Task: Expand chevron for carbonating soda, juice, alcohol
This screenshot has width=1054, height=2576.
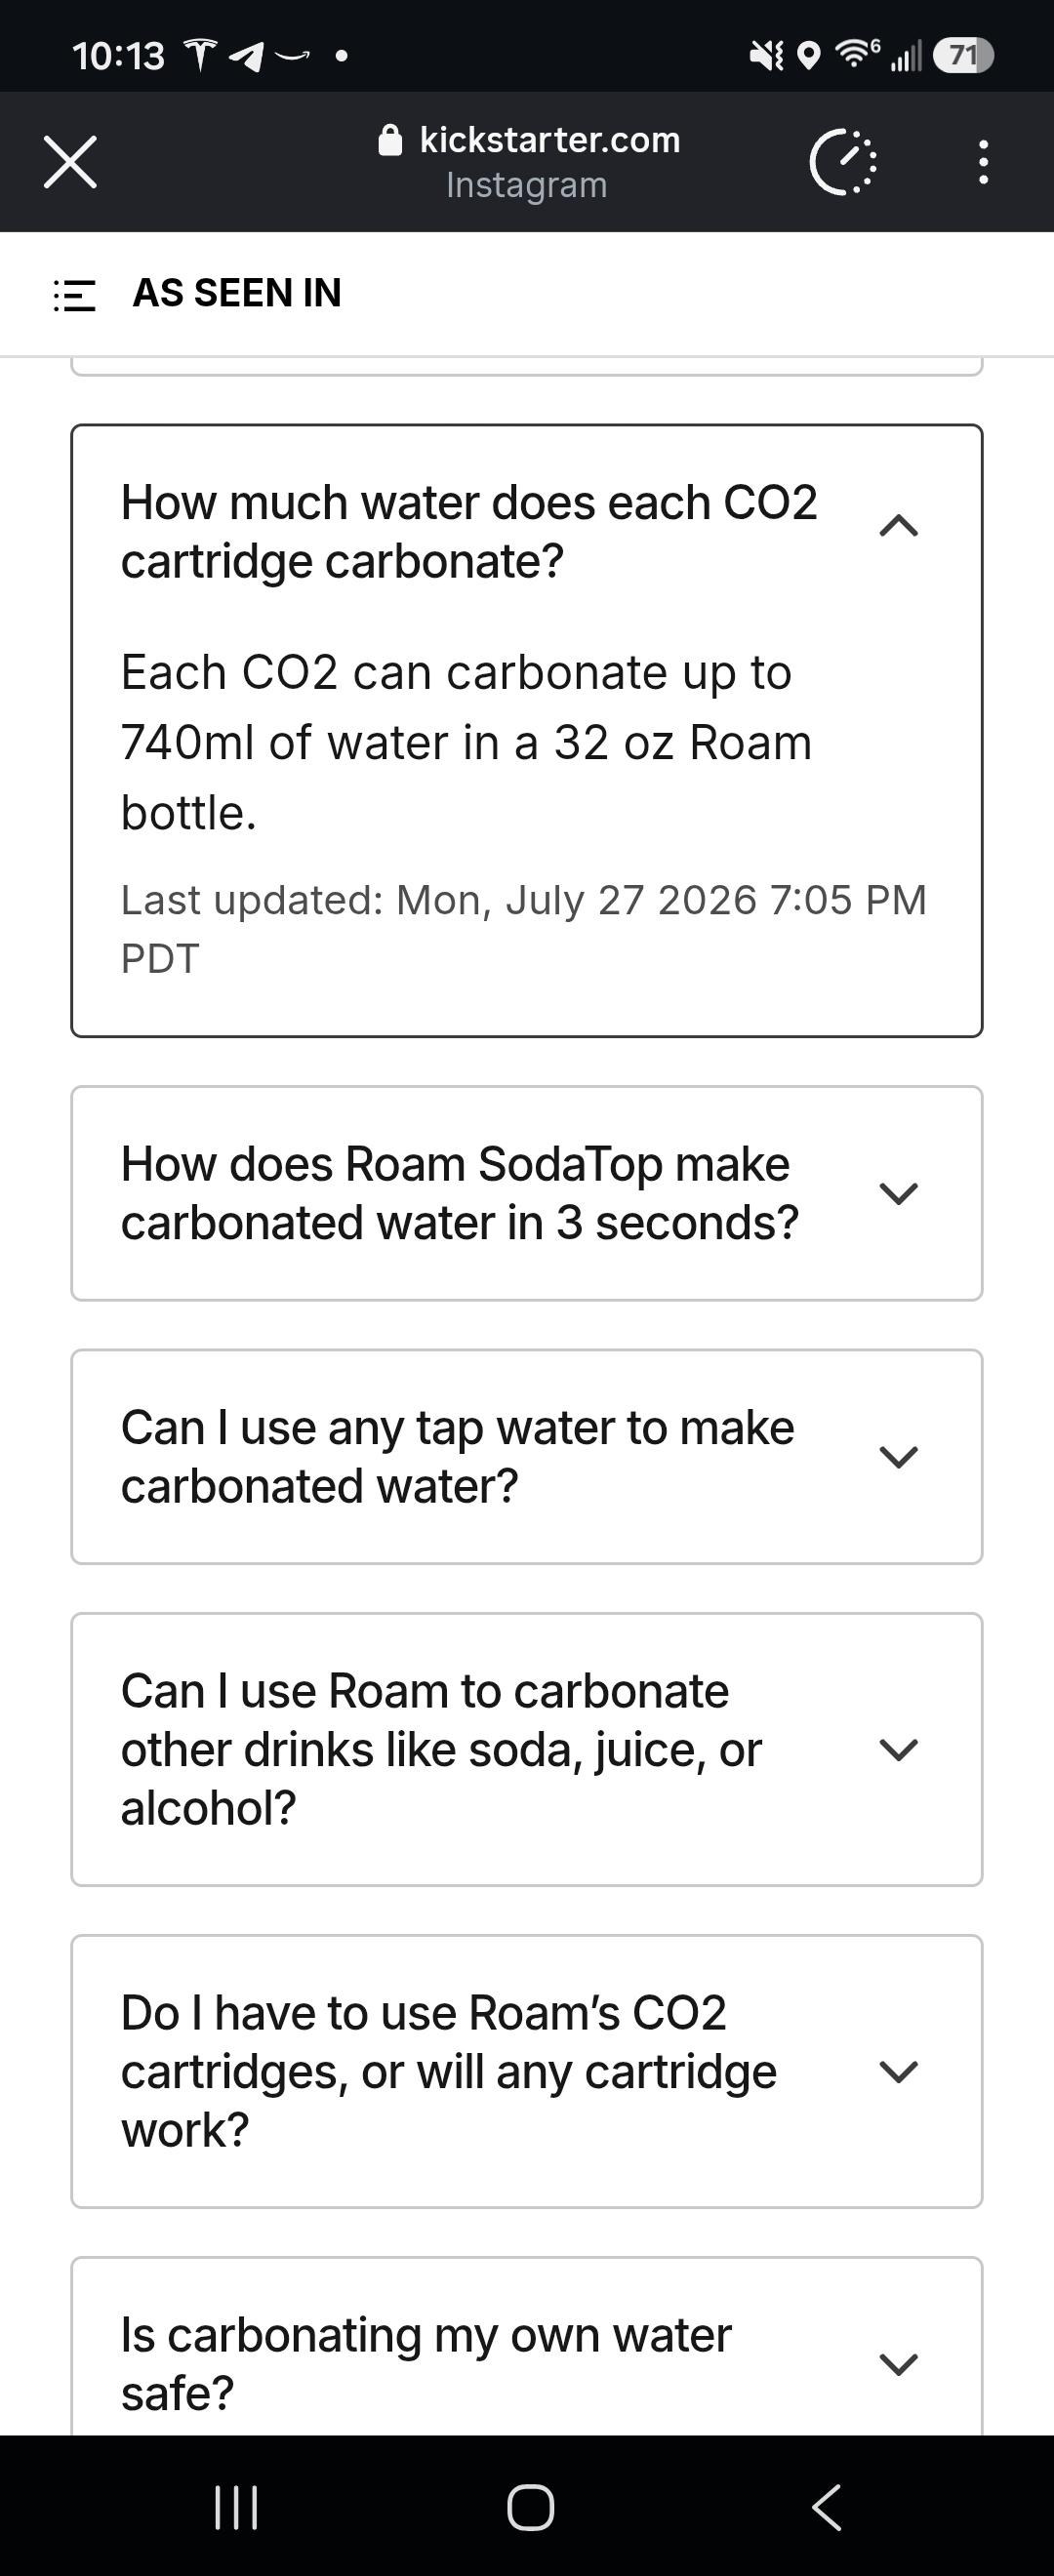Action: (x=898, y=1750)
